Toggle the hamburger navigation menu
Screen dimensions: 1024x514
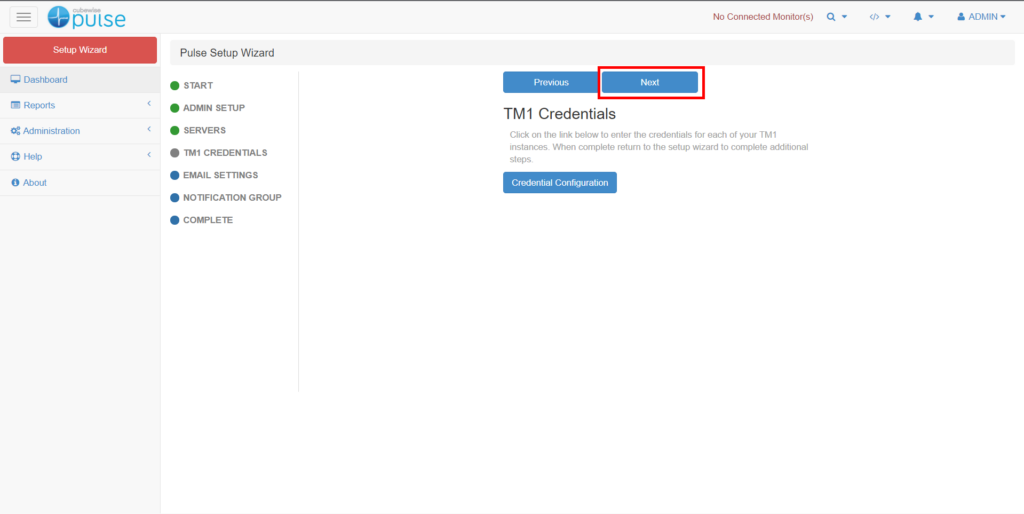pos(24,17)
